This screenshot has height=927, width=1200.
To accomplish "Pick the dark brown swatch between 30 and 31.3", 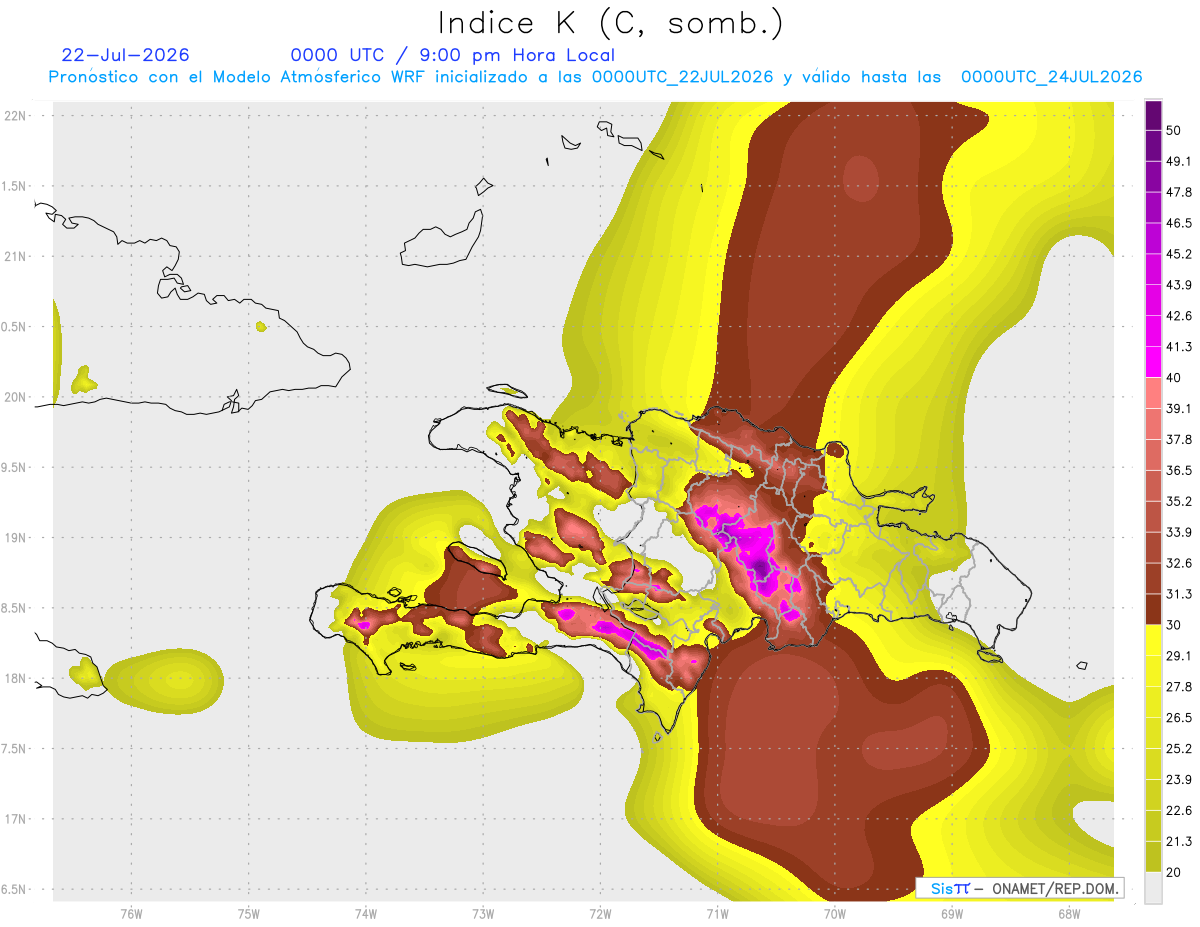I will [x=1153, y=609].
